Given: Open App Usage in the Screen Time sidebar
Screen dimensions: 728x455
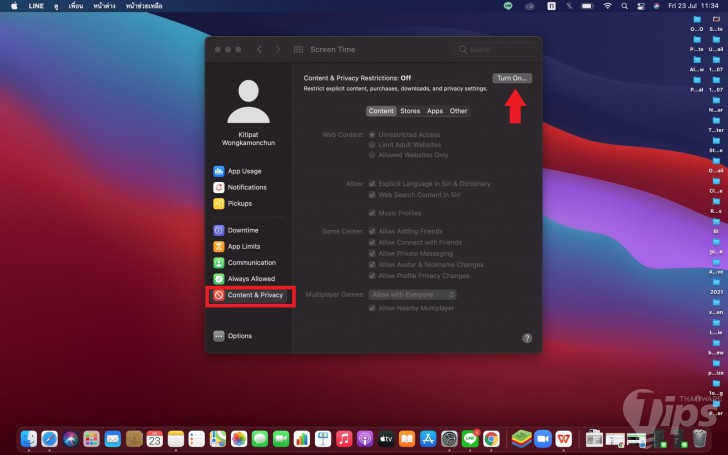Looking at the screenshot, I should coord(237,171).
